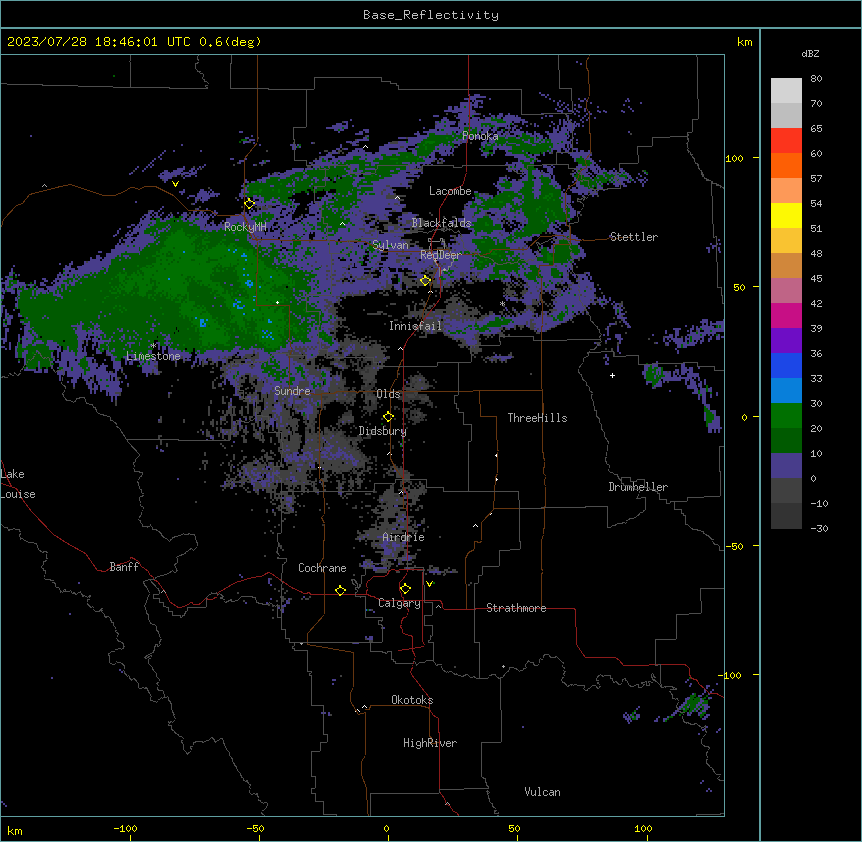Select the Lake Louise label
The image size is (862, 842).
(18, 484)
